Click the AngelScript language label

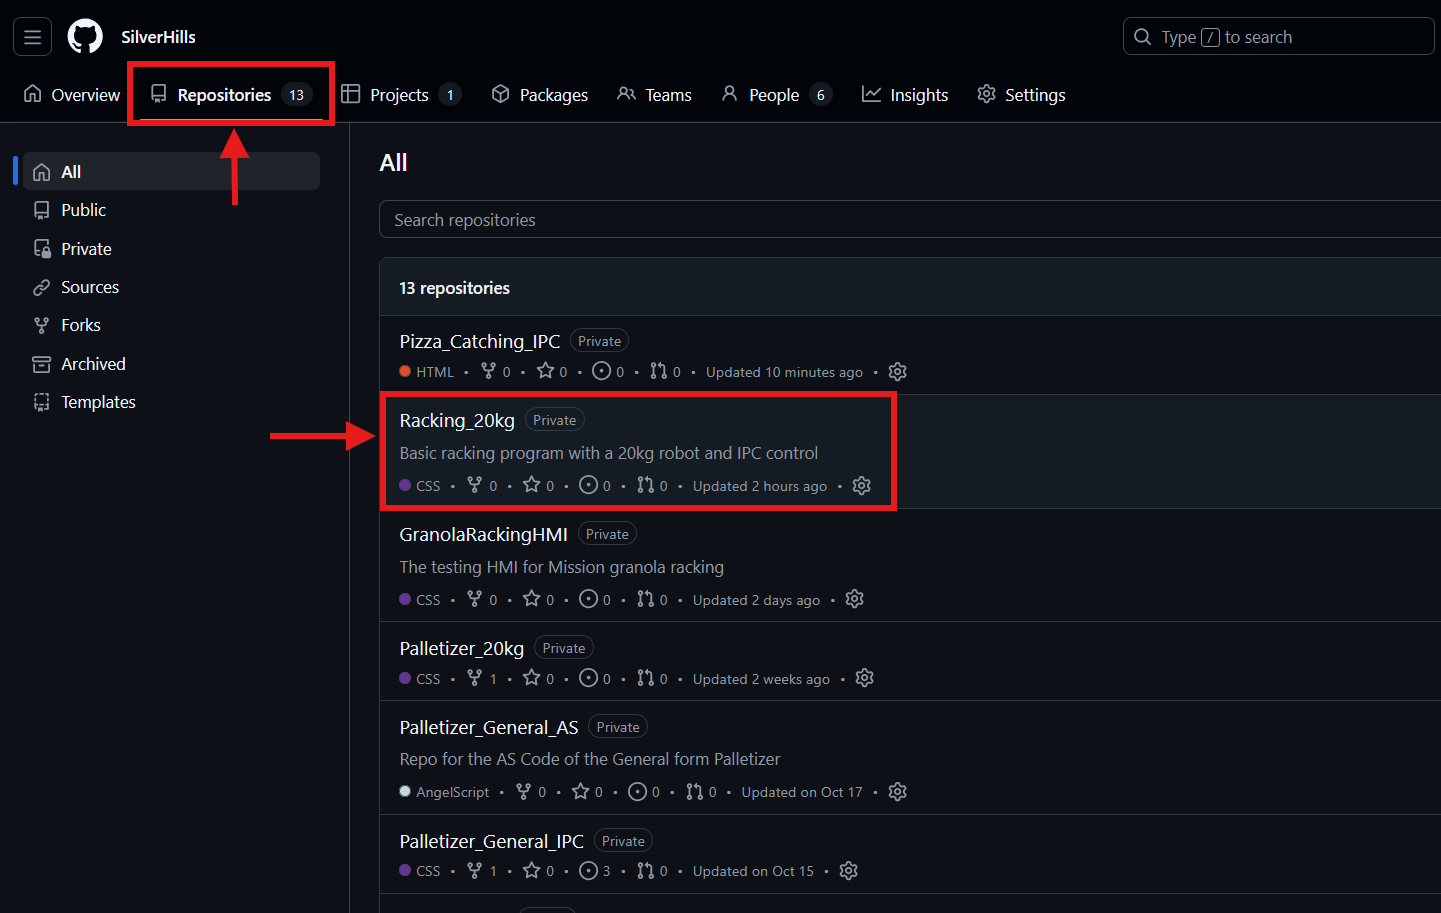452,792
